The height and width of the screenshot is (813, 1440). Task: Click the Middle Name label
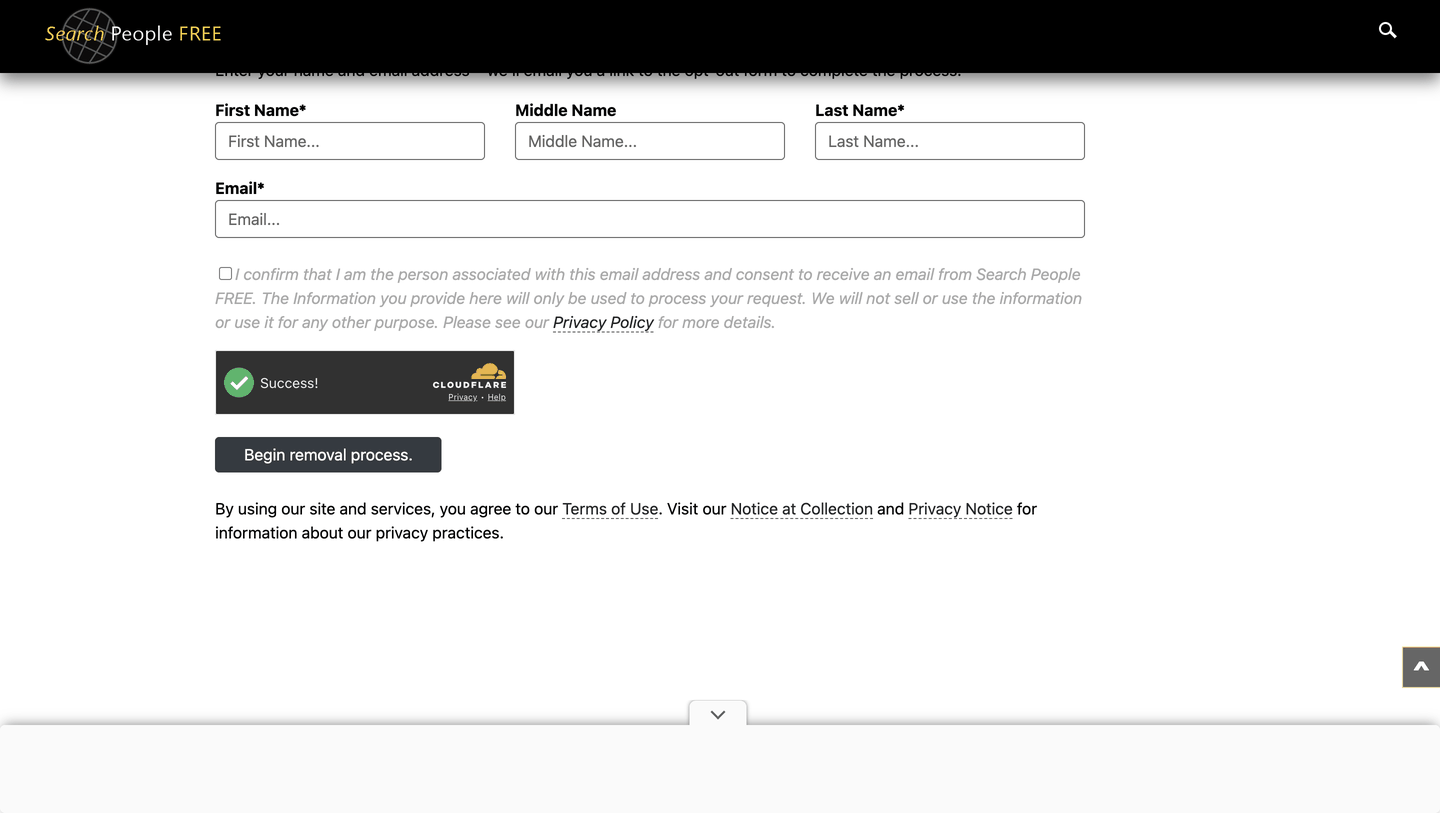pos(566,110)
